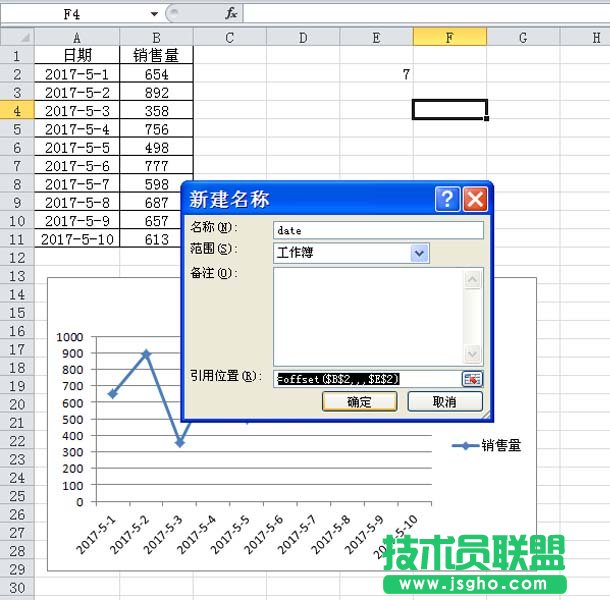Click the 名称 input field containing date
Screen dimensions: 610x600
(x=378, y=230)
